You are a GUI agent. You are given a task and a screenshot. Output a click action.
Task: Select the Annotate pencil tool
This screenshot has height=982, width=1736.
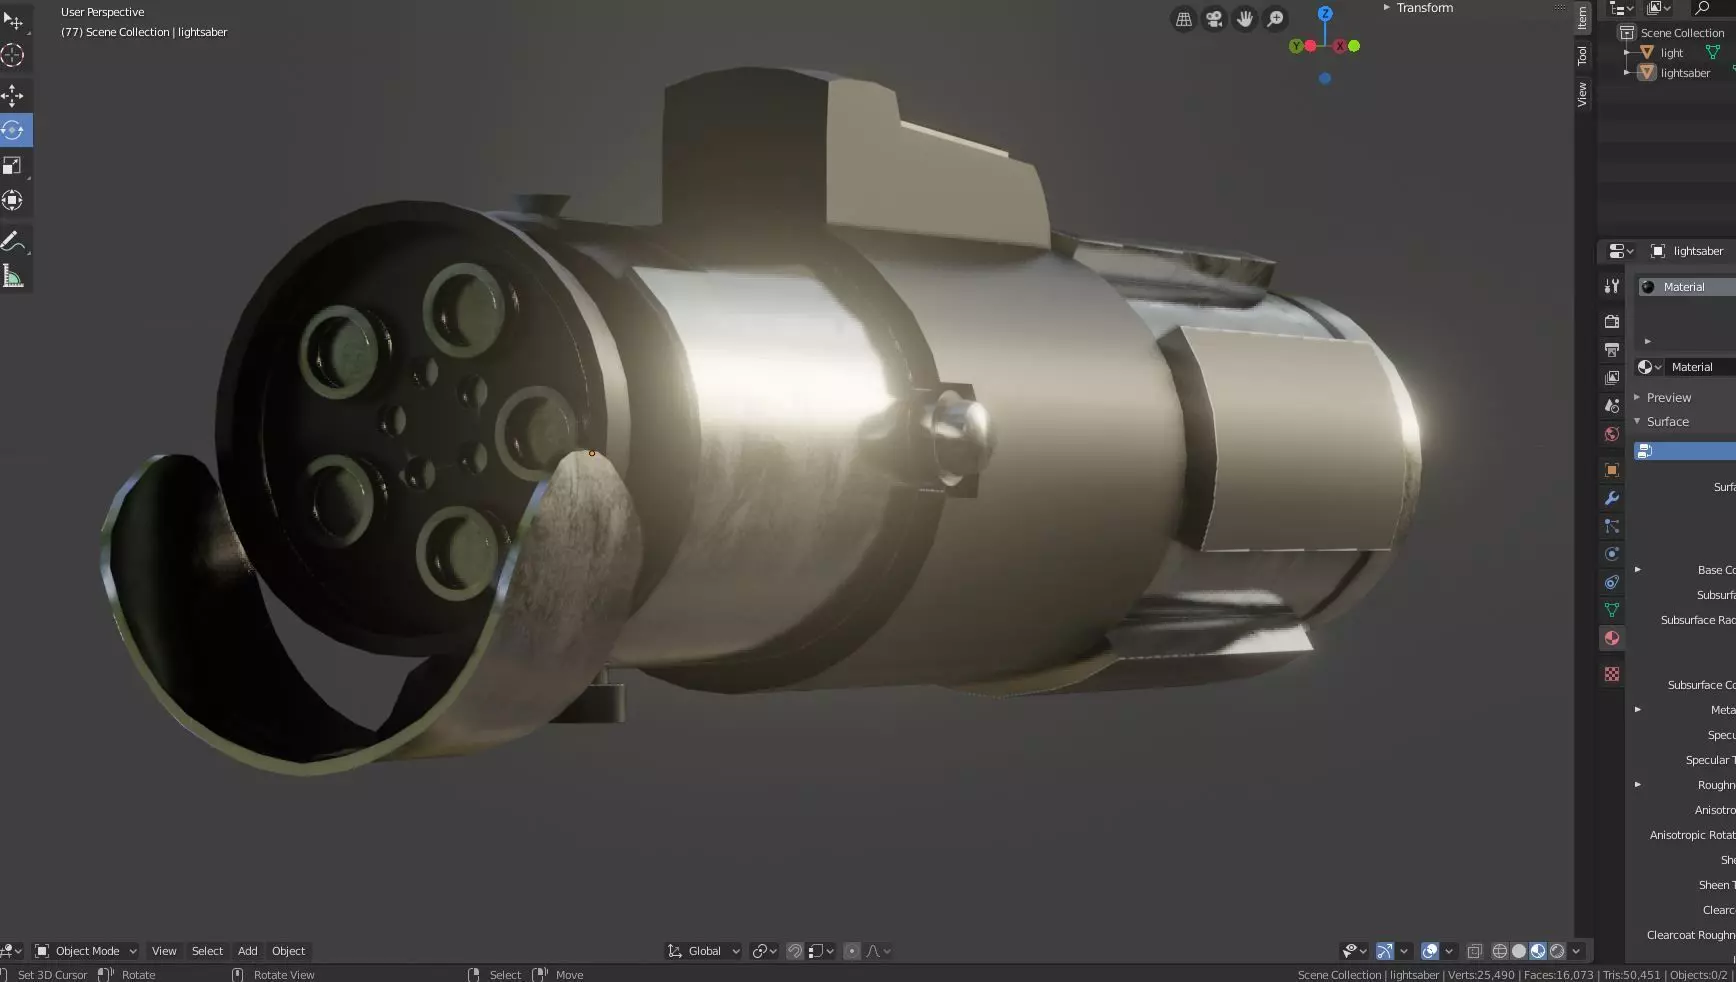point(13,241)
